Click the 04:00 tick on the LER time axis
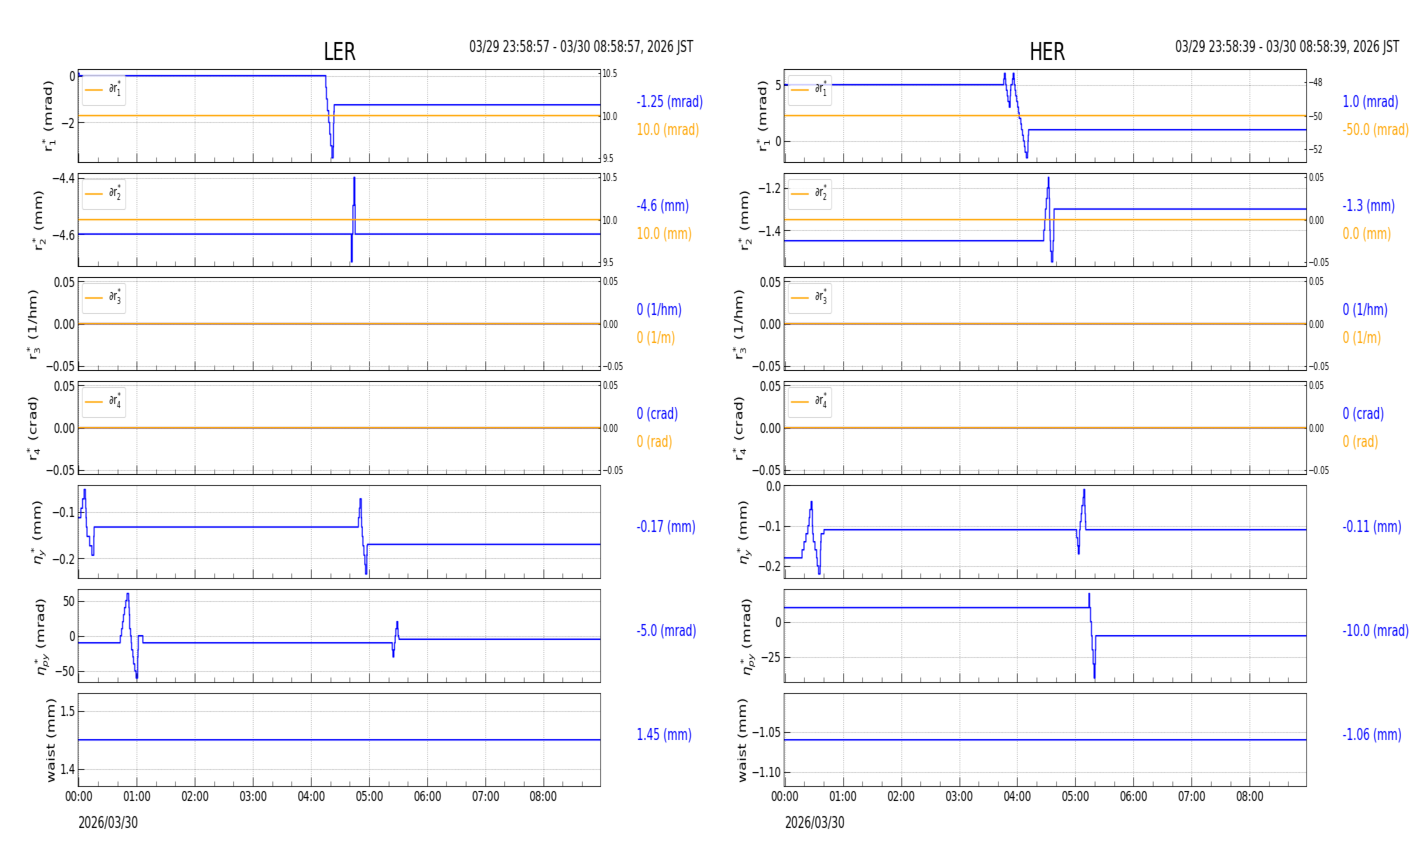This screenshot has height=864, width=1412. click(x=311, y=797)
